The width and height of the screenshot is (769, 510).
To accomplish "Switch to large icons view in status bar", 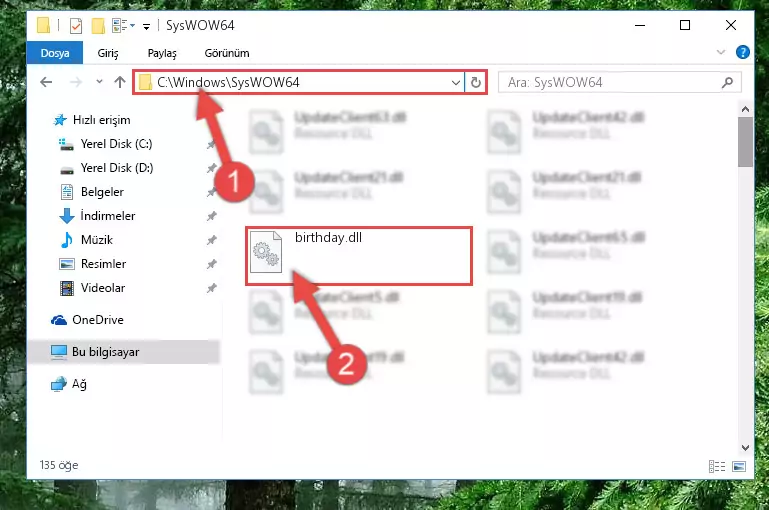I will click(739, 466).
